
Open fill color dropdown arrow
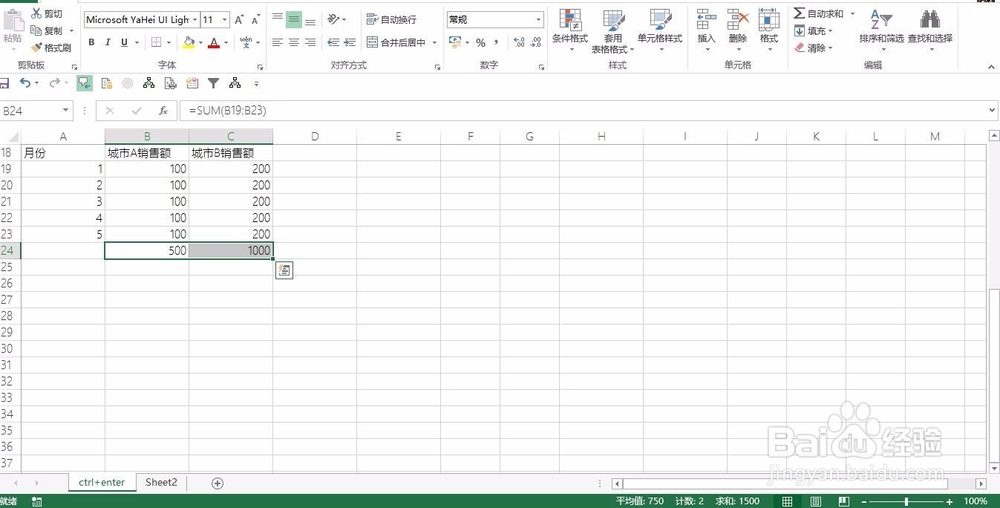click(200, 43)
